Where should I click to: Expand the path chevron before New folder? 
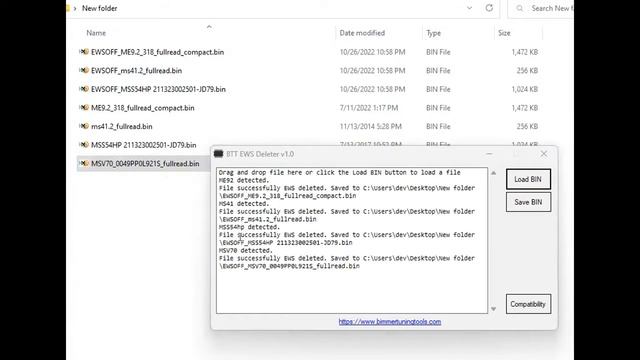point(75,8)
